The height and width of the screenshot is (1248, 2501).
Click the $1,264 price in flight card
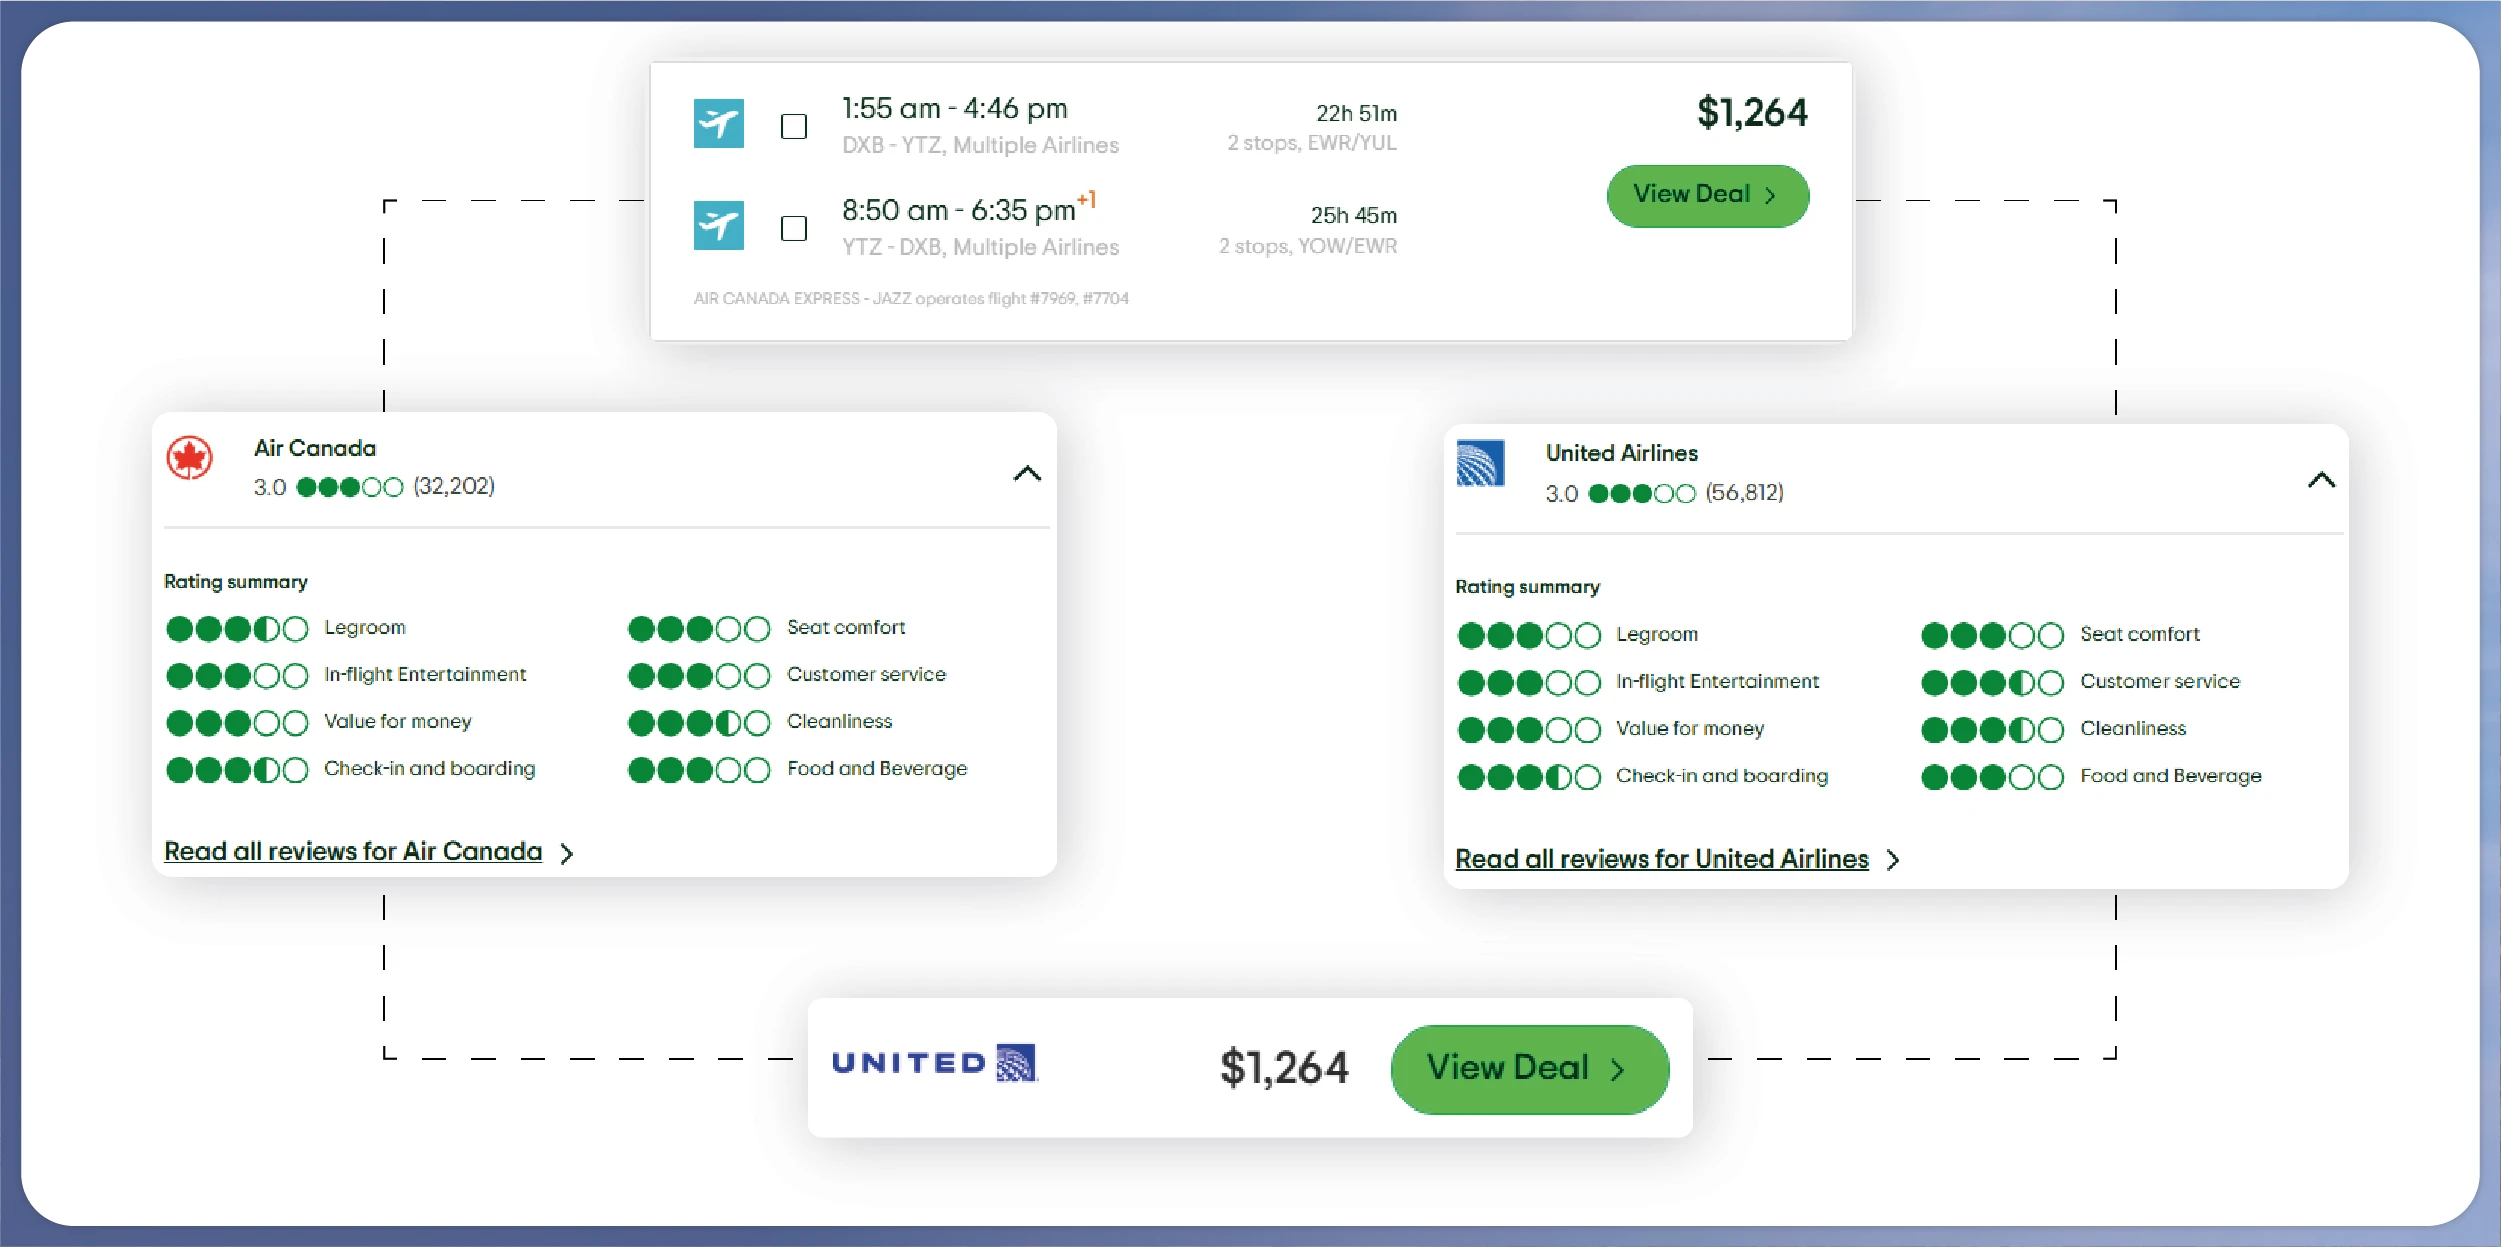1751,113
